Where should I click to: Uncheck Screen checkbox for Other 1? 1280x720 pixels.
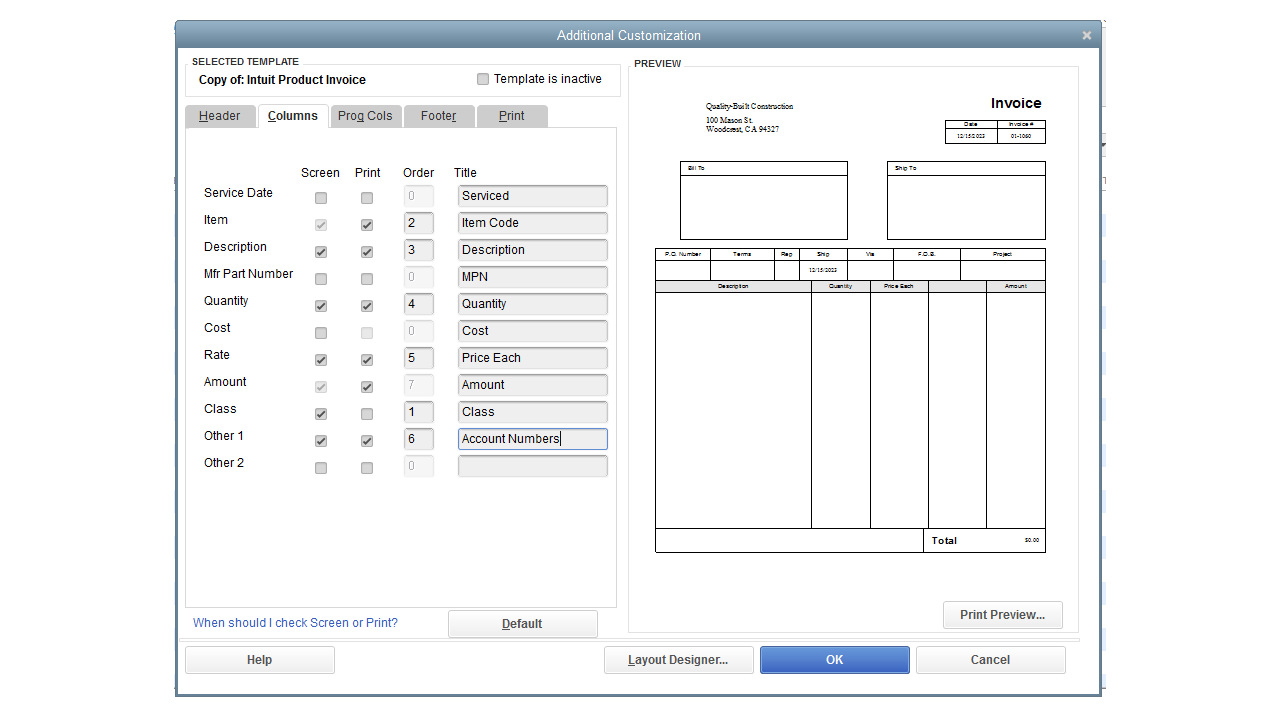coord(321,441)
